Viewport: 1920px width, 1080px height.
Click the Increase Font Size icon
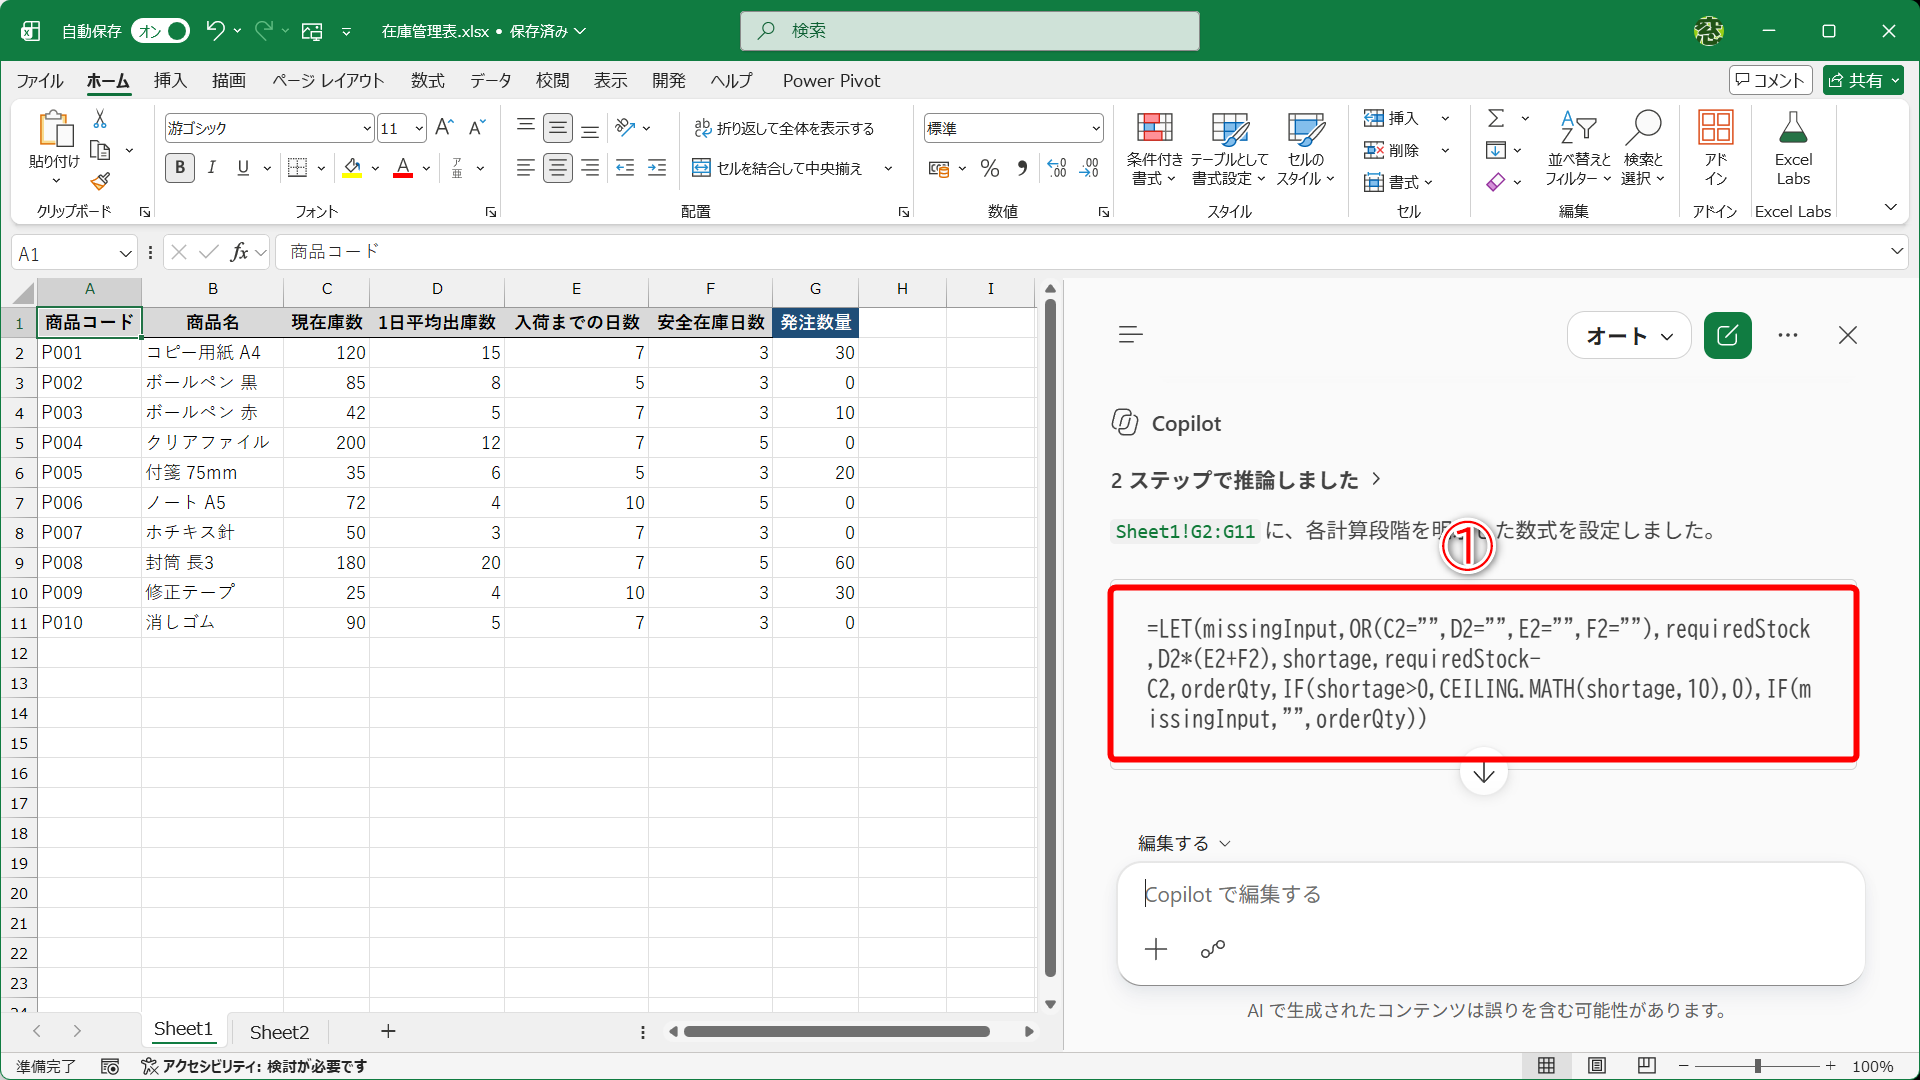point(445,127)
